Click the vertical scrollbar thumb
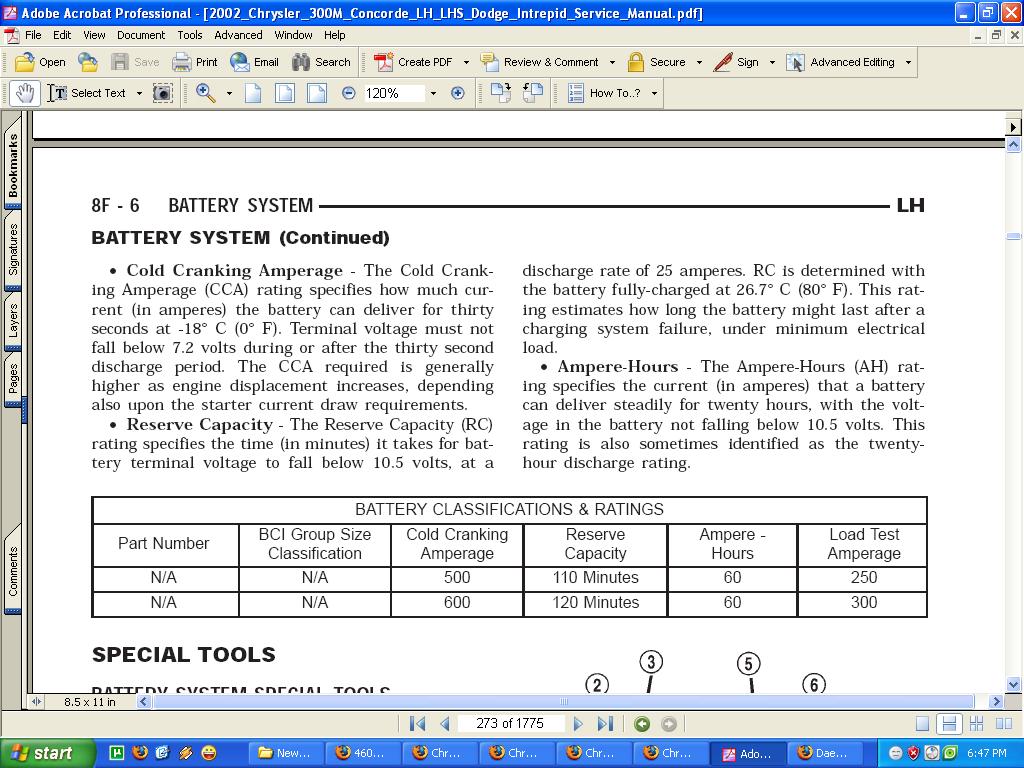This screenshot has height=768, width=1024. (1014, 236)
